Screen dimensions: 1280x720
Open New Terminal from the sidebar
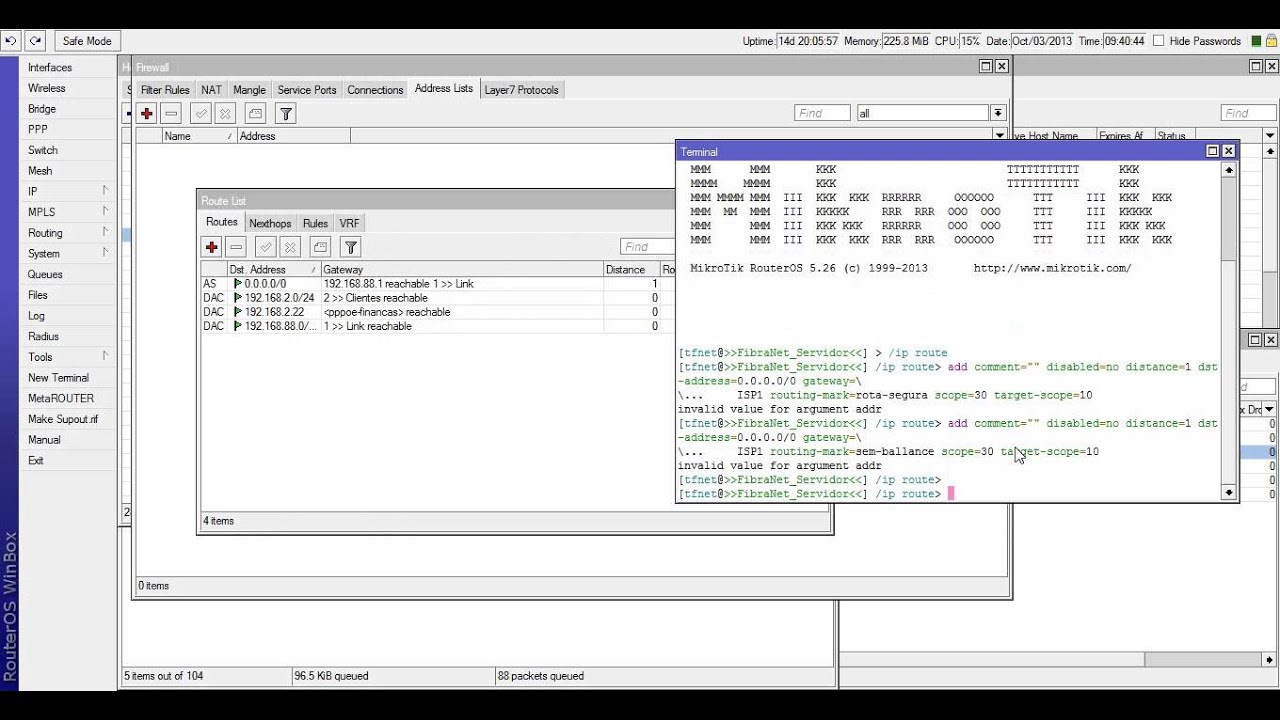[58, 378]
